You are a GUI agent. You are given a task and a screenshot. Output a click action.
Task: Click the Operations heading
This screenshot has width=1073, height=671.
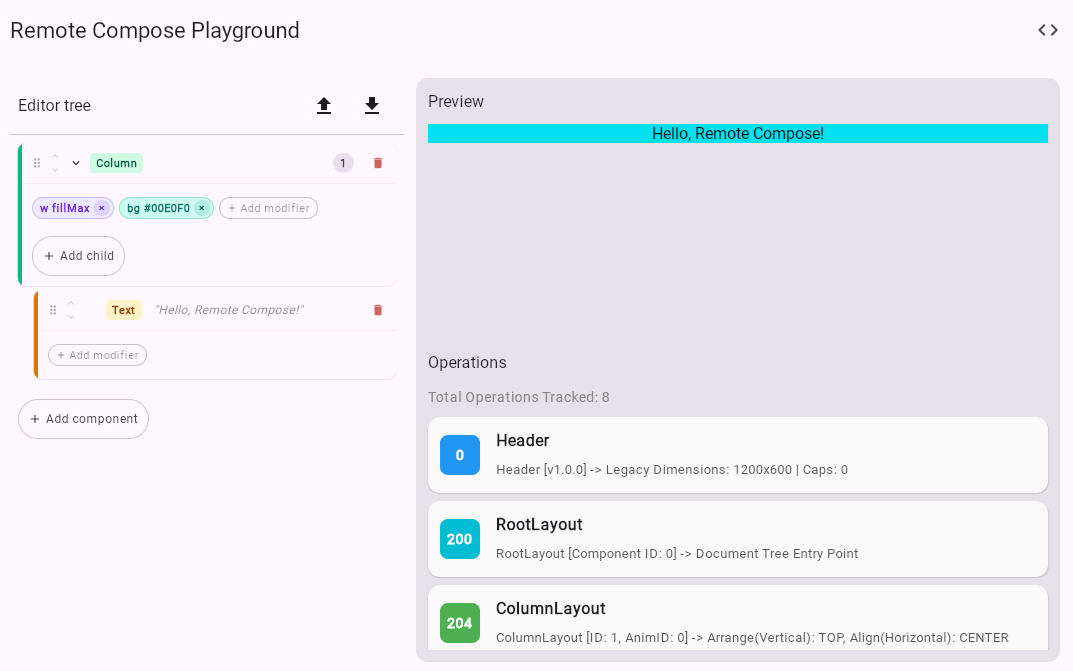(467, 363)
